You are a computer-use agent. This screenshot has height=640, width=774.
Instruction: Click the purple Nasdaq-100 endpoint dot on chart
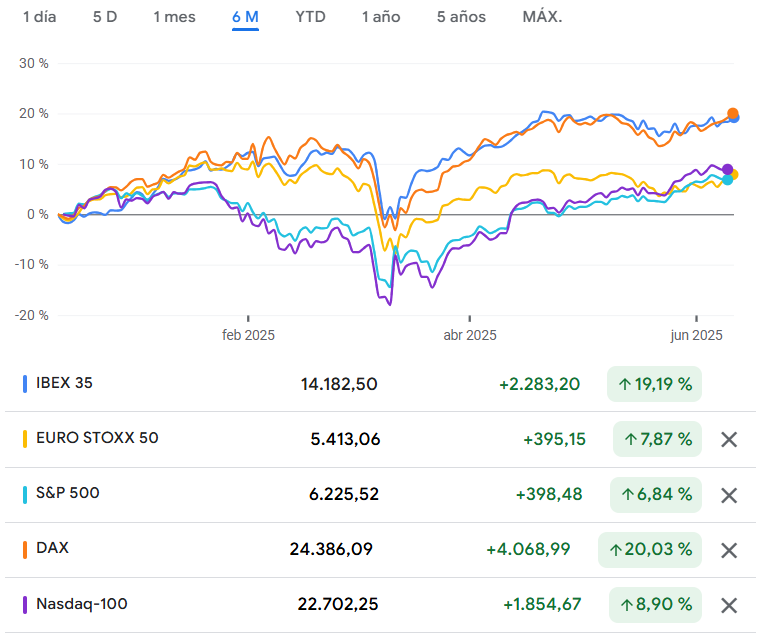728,170
